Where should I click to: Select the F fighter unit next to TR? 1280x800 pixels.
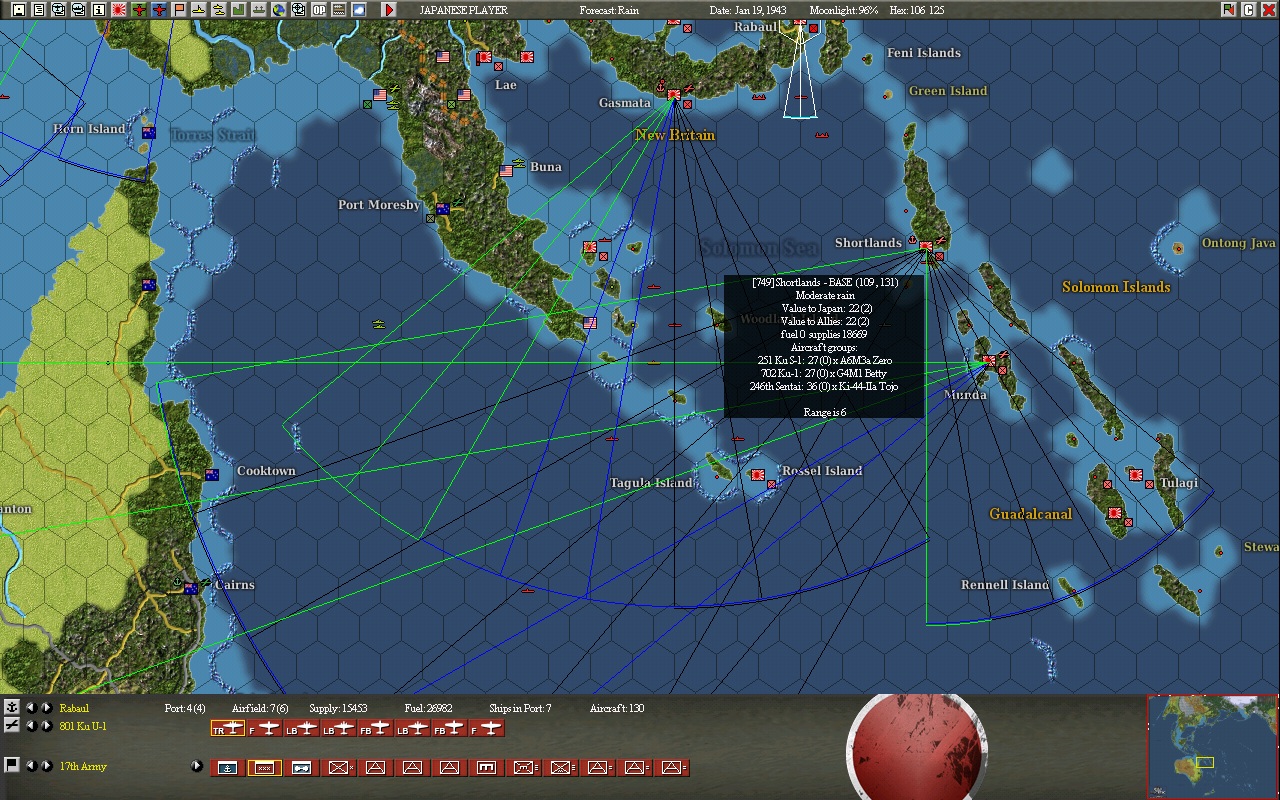(x=265, y=729)
